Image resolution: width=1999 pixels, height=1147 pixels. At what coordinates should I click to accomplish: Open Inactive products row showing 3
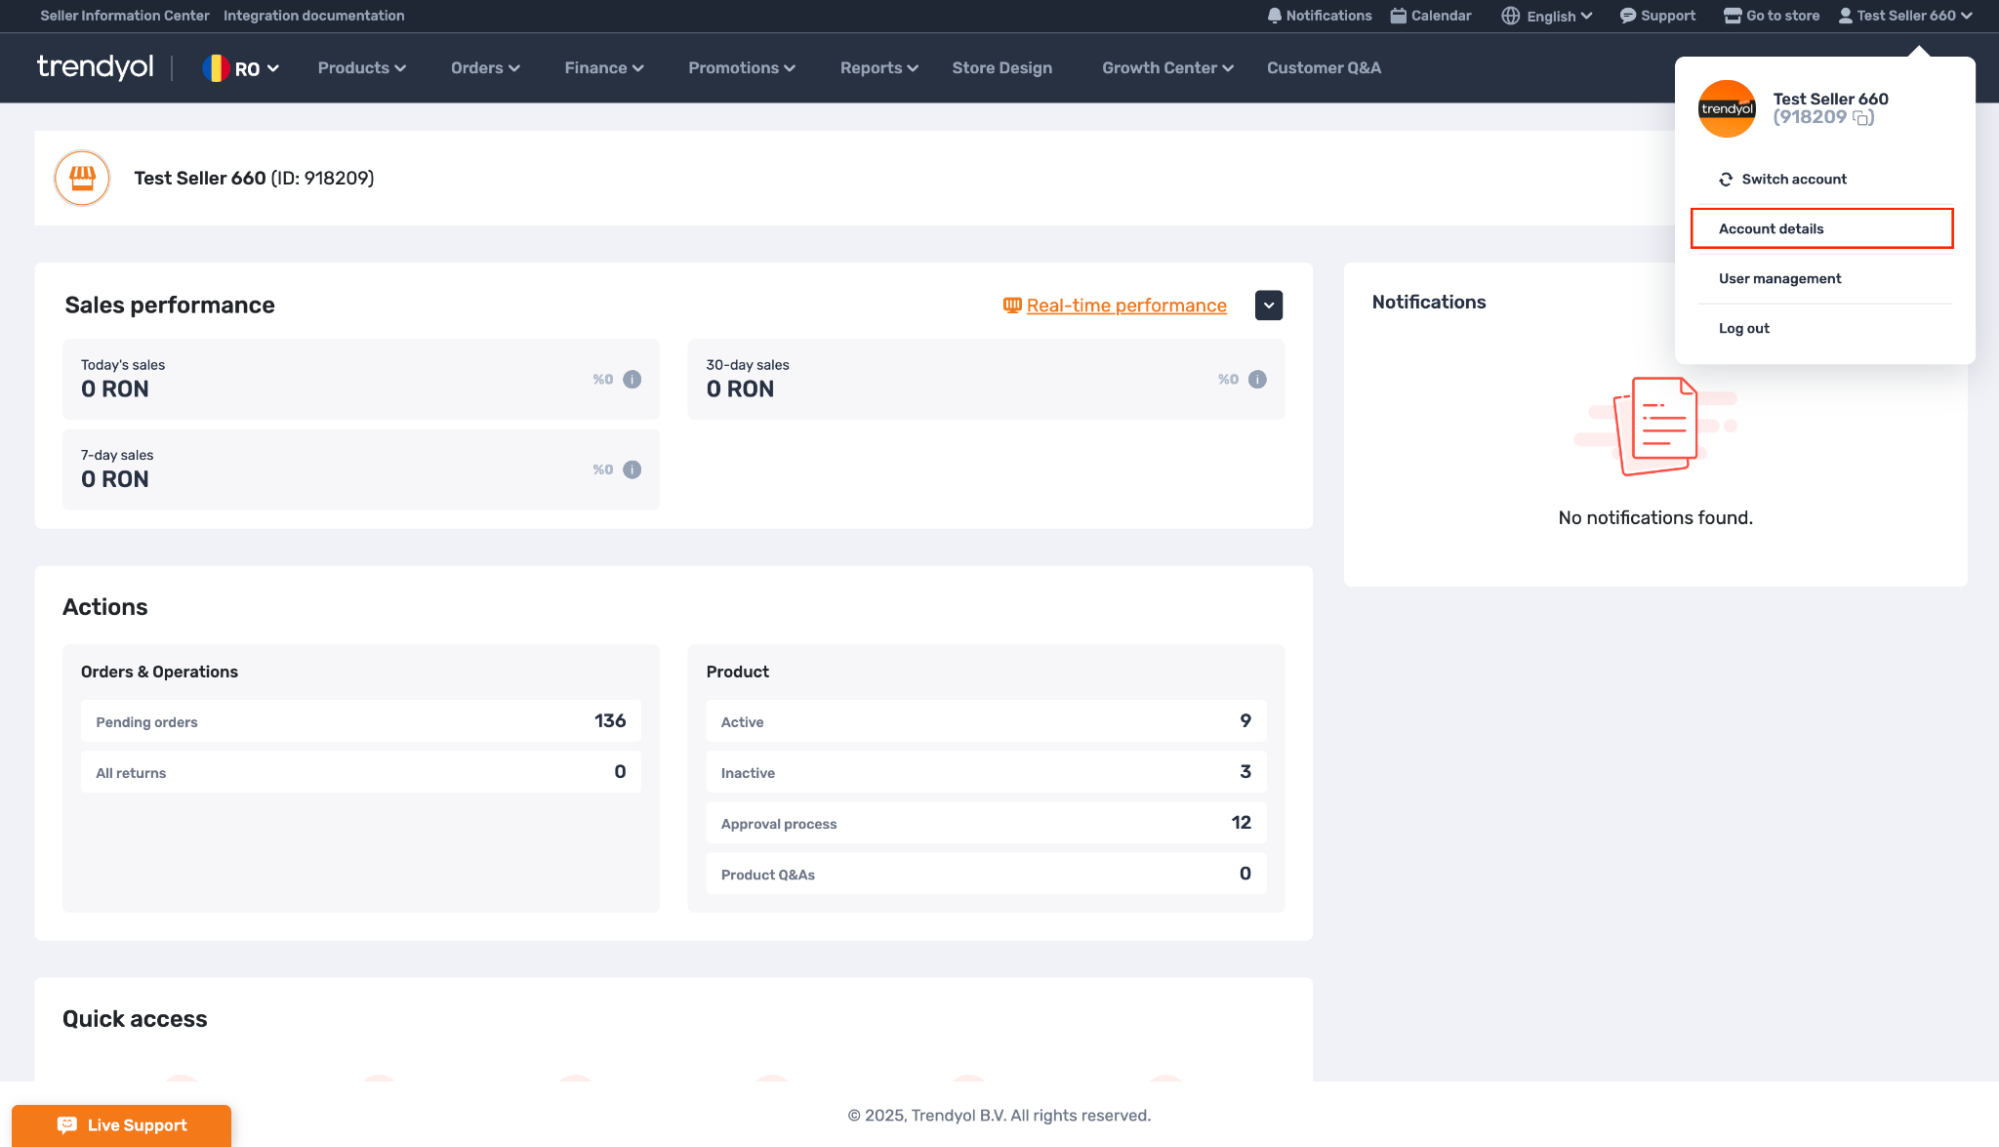[x=986, y=772]
